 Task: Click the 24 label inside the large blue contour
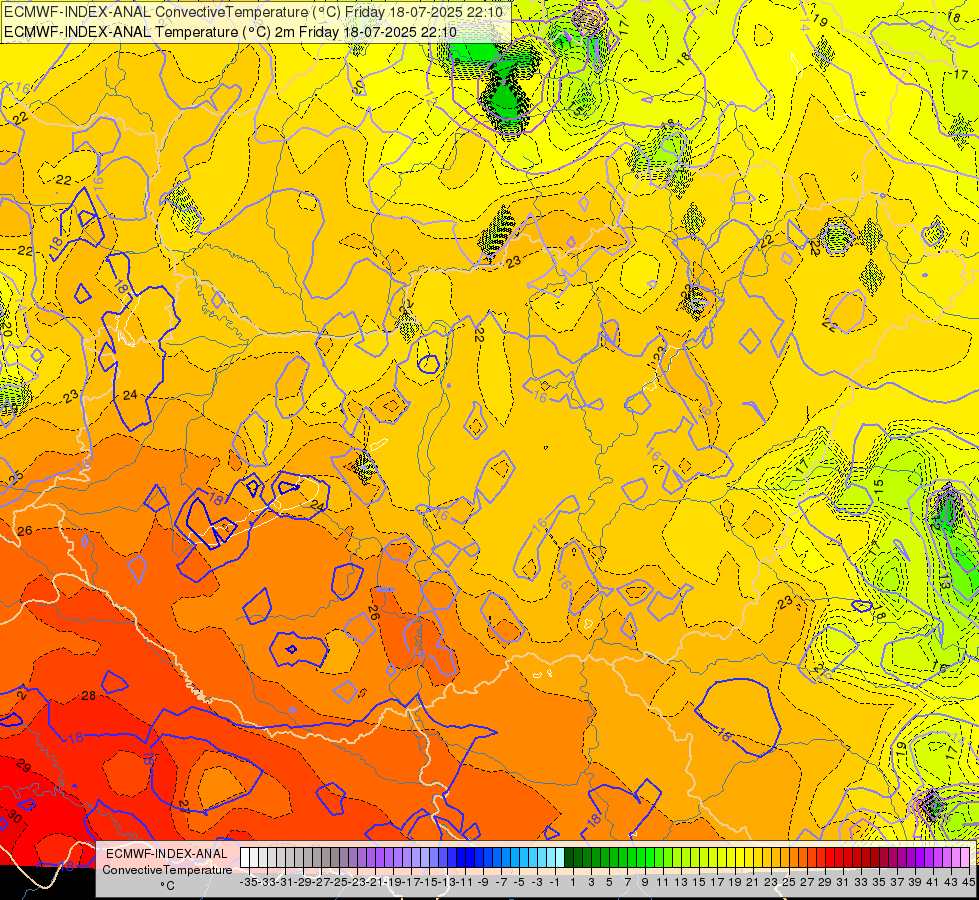[130, 395]
